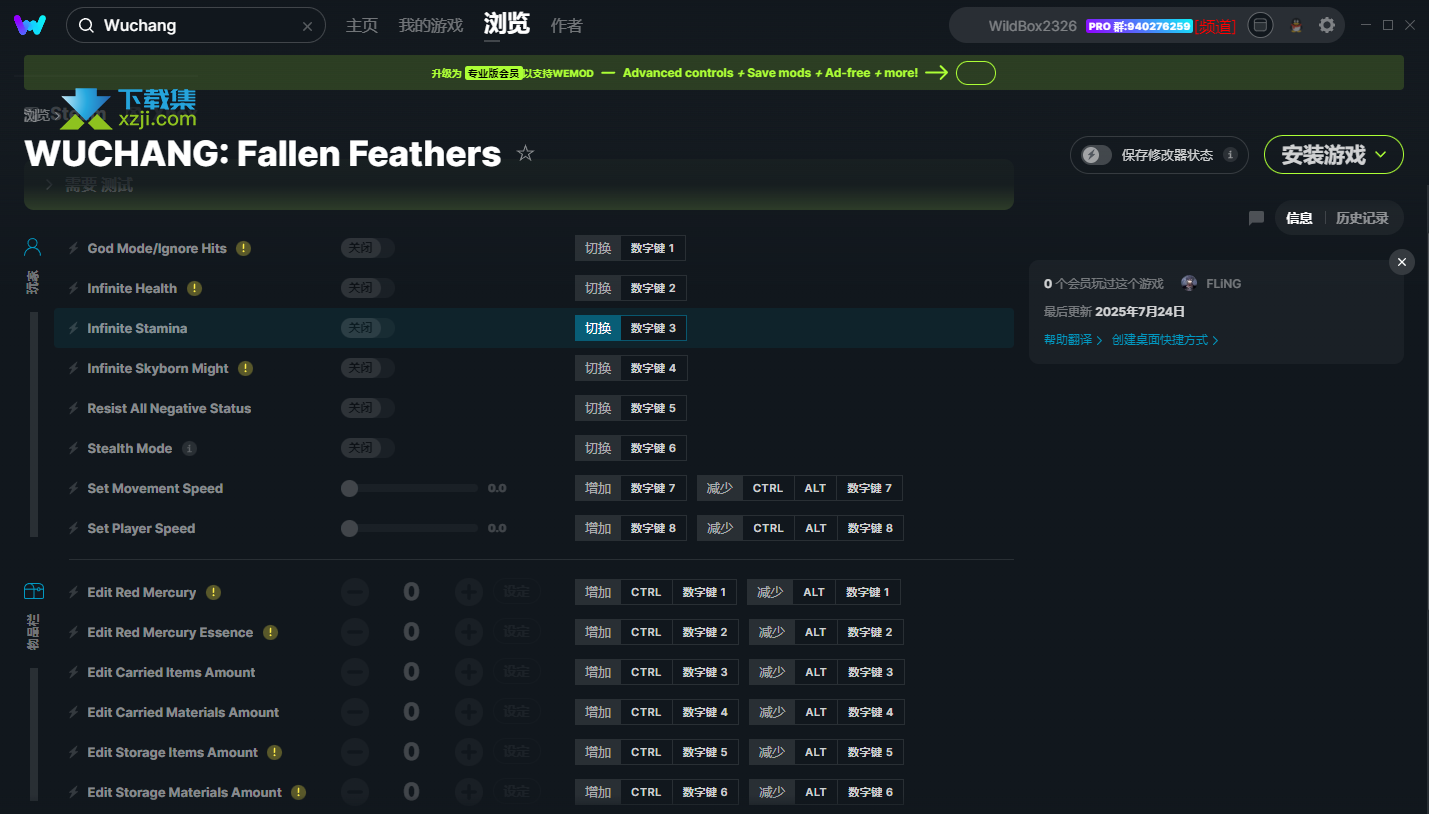Click the pro upgrade banner button
Screen dimensions: 1429x814
point(976,73)
